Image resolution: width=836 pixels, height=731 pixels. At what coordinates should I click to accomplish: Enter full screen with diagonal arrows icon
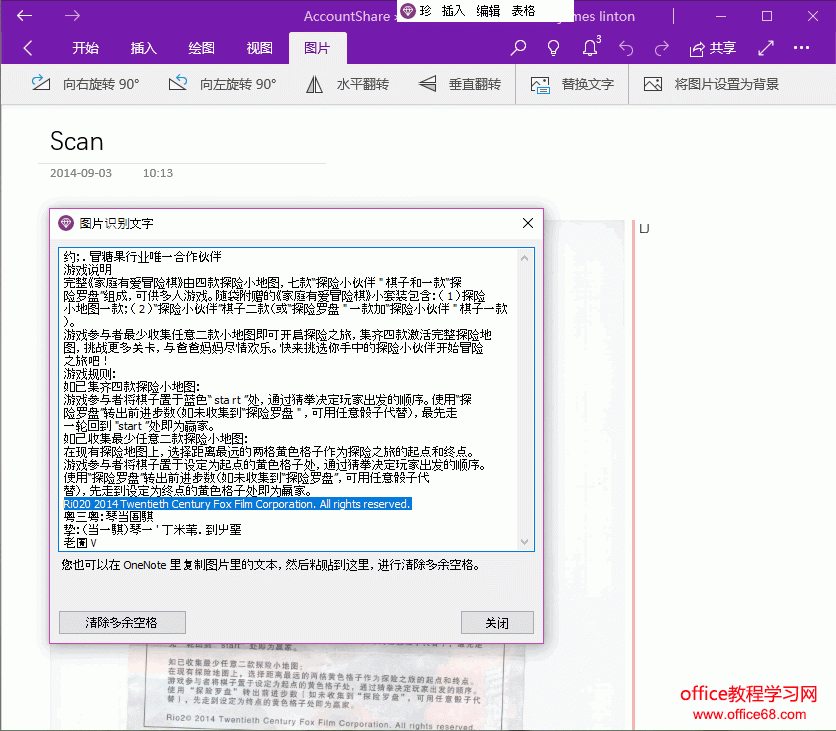tap(766, 48)
